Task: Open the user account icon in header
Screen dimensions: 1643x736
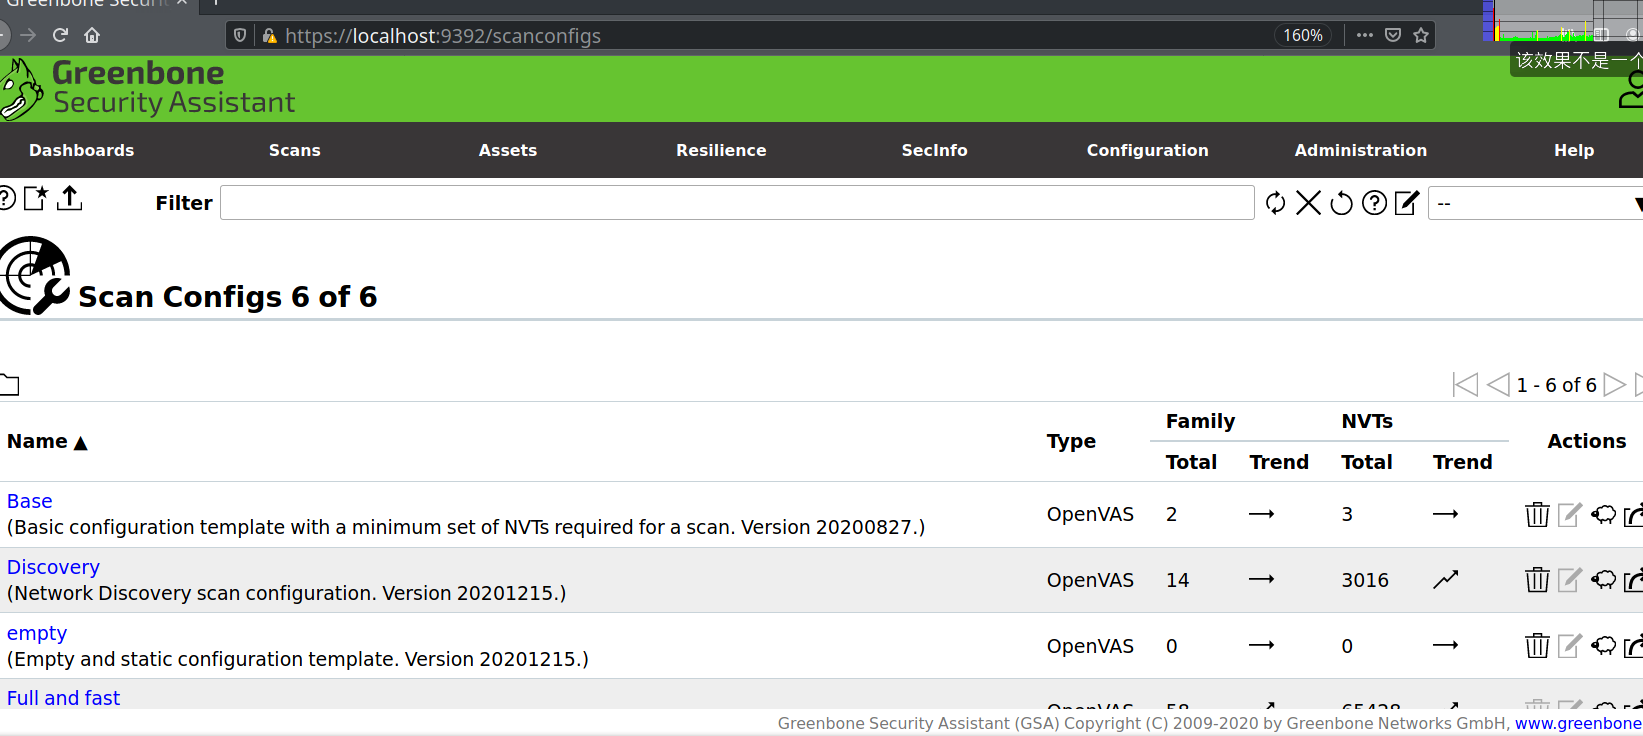Action: click(1631, 90)
